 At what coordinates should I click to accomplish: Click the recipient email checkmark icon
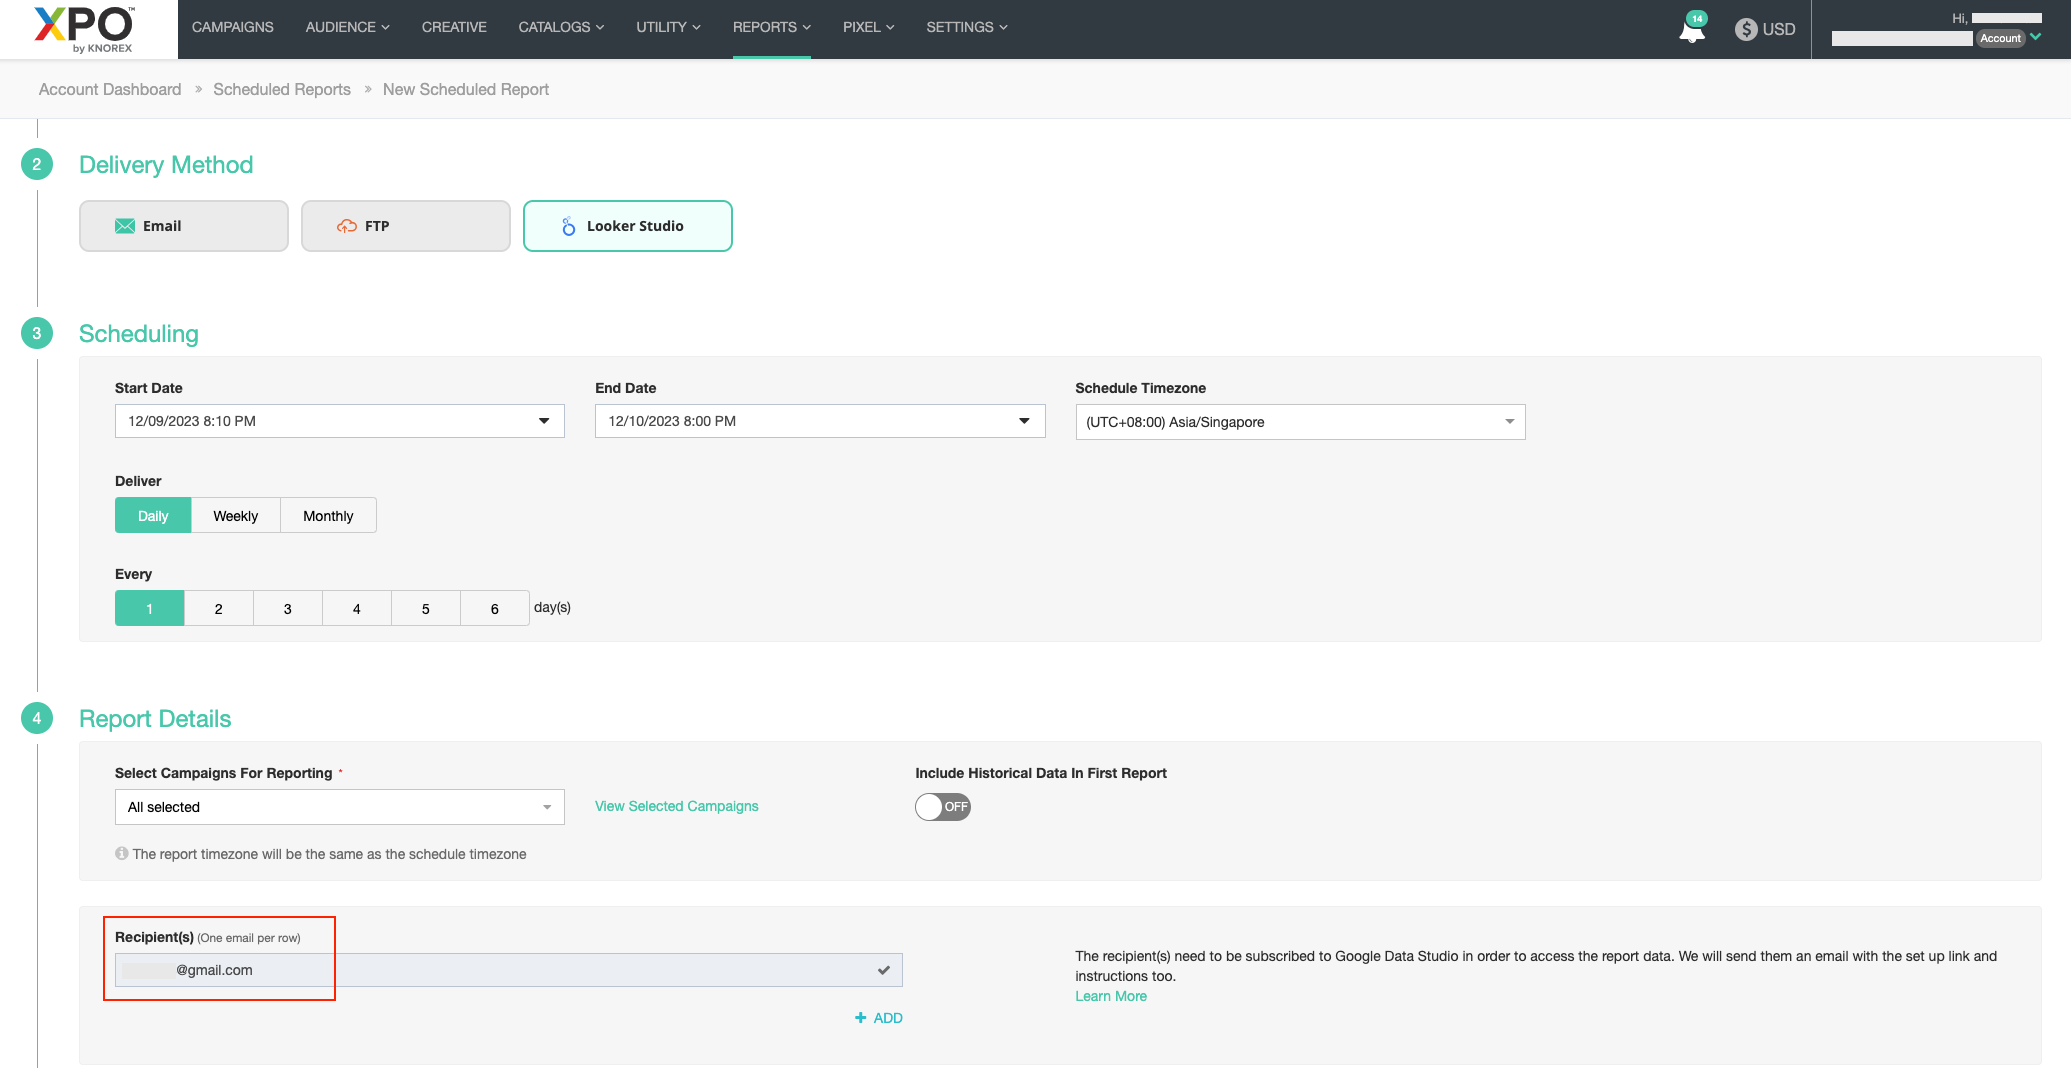pos(884,970)
